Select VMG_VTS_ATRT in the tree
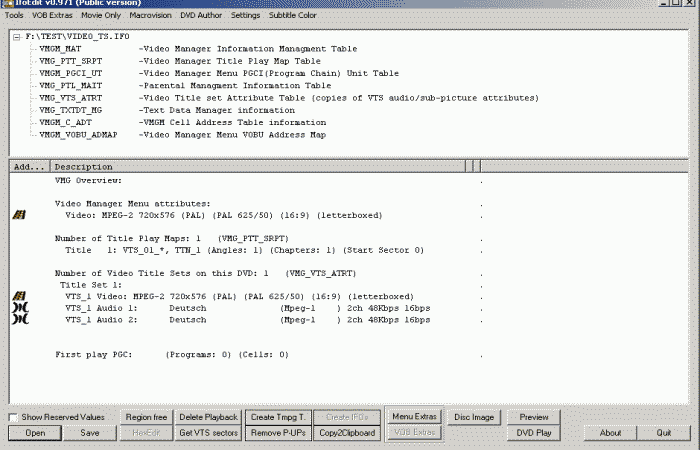700x450 pixels. [x=71, y=98]
